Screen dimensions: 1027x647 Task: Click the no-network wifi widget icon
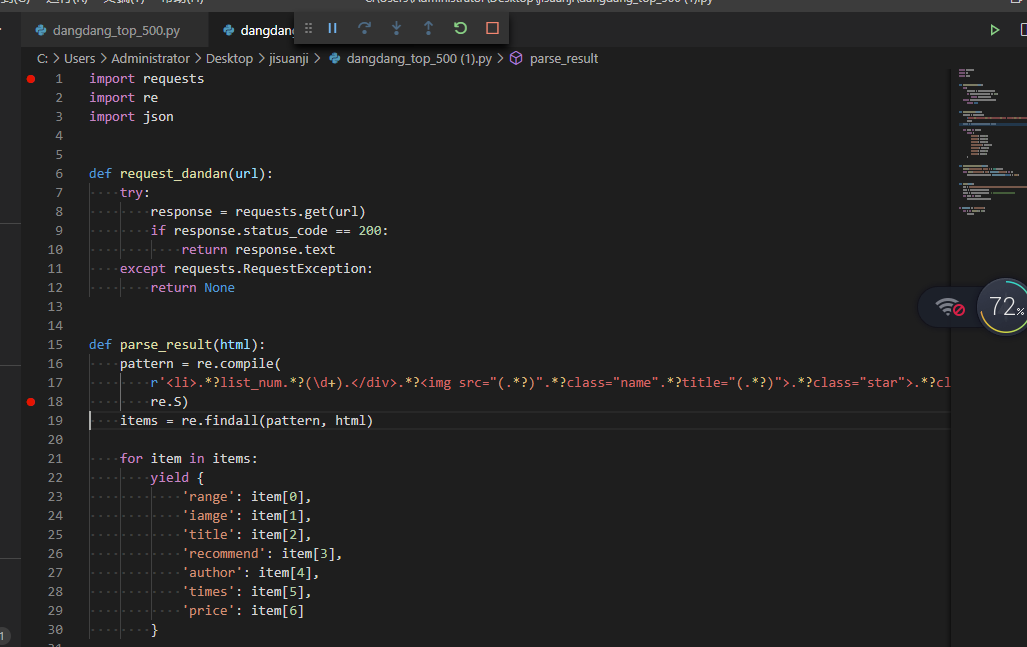click(950, 306)
